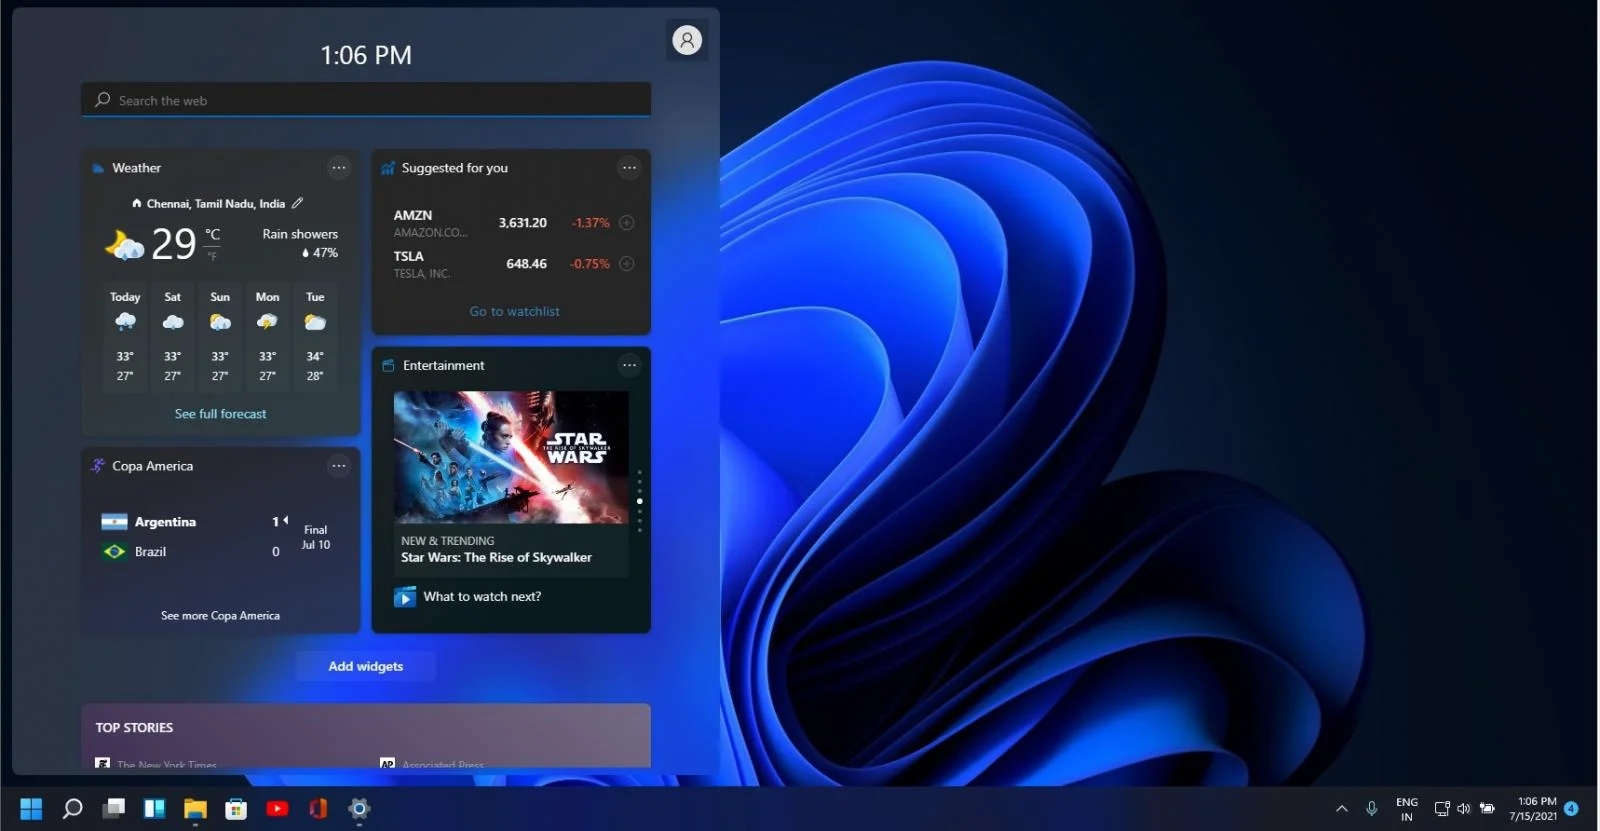Open Entertainment widget more options menu
1600x831 pixels.
[x=629, y=365]
